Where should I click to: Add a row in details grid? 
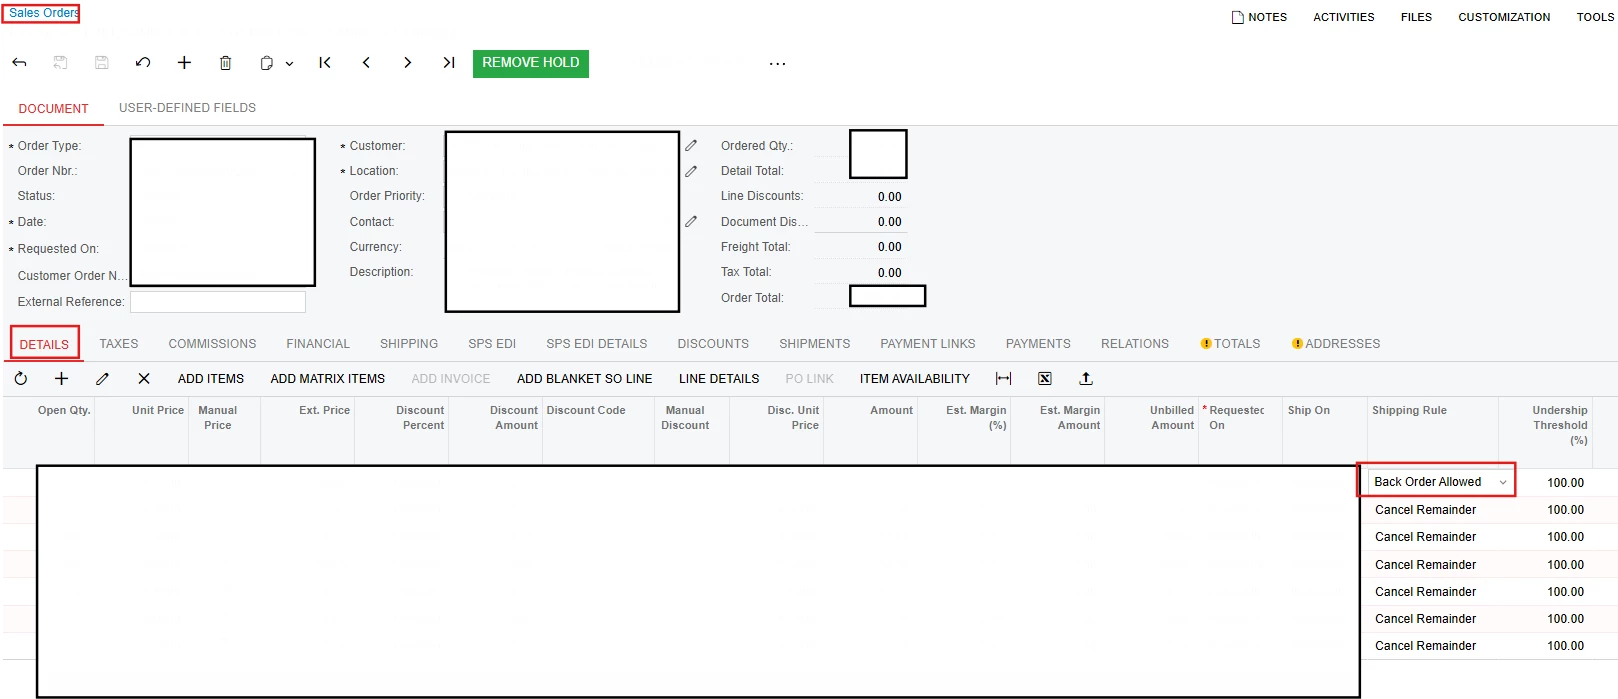point(61,379)
